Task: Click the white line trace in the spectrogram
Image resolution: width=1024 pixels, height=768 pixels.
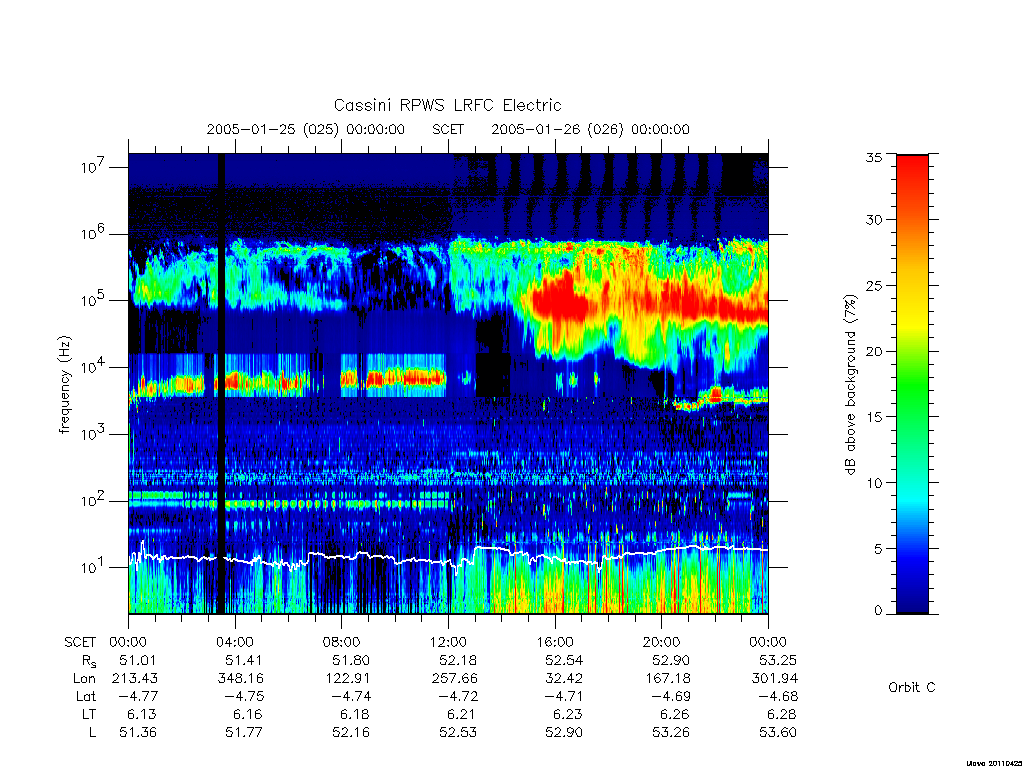Action: [x=448, y=557]
